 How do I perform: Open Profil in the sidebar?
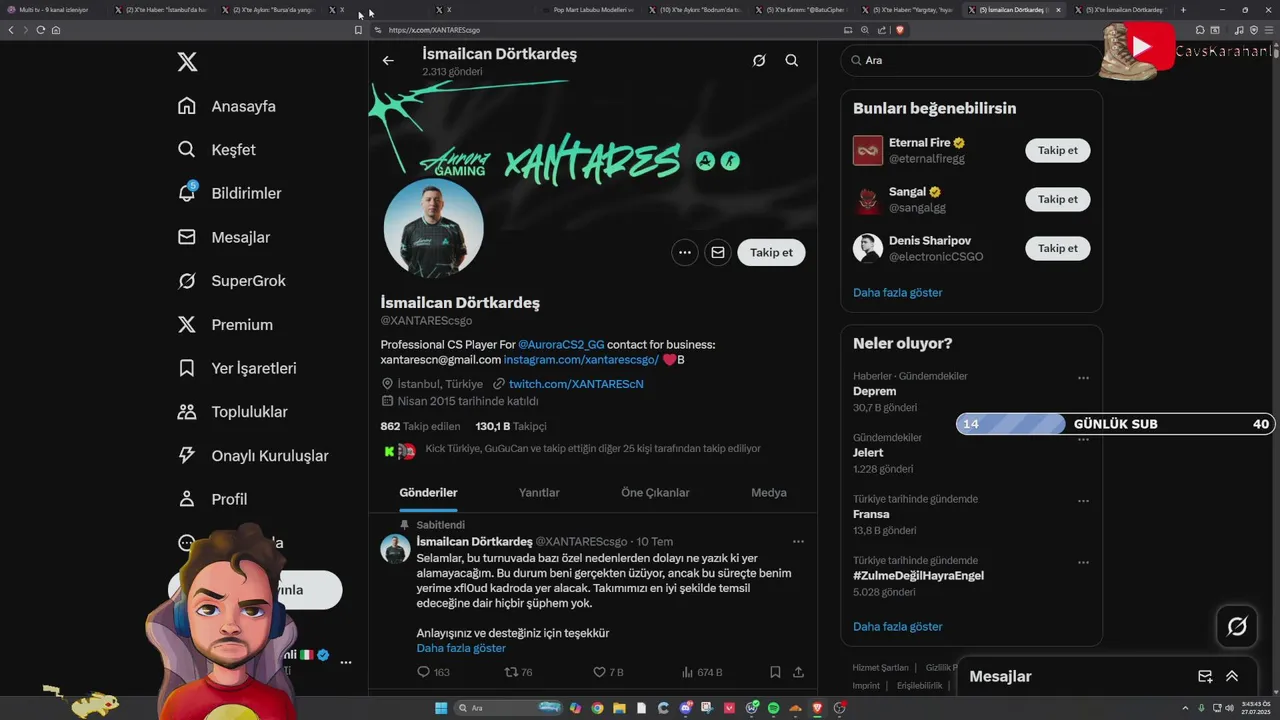(212, 499)
